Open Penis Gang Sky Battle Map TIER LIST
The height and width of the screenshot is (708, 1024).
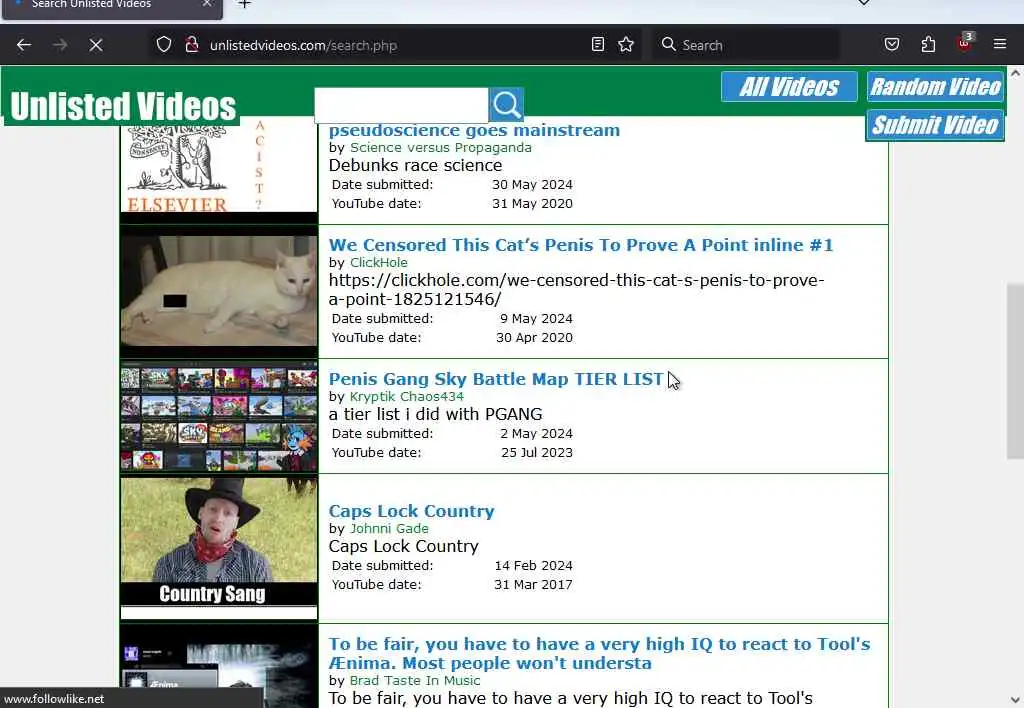pyautogui.click(x=496, y=379)
